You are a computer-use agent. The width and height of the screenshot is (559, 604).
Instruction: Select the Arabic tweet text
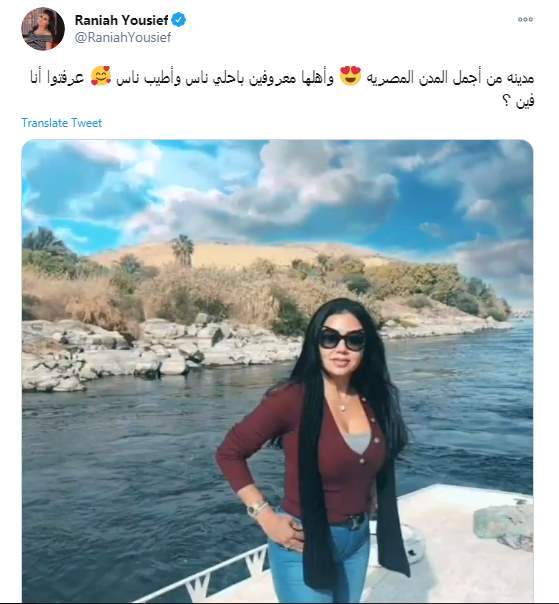[282, 89]
